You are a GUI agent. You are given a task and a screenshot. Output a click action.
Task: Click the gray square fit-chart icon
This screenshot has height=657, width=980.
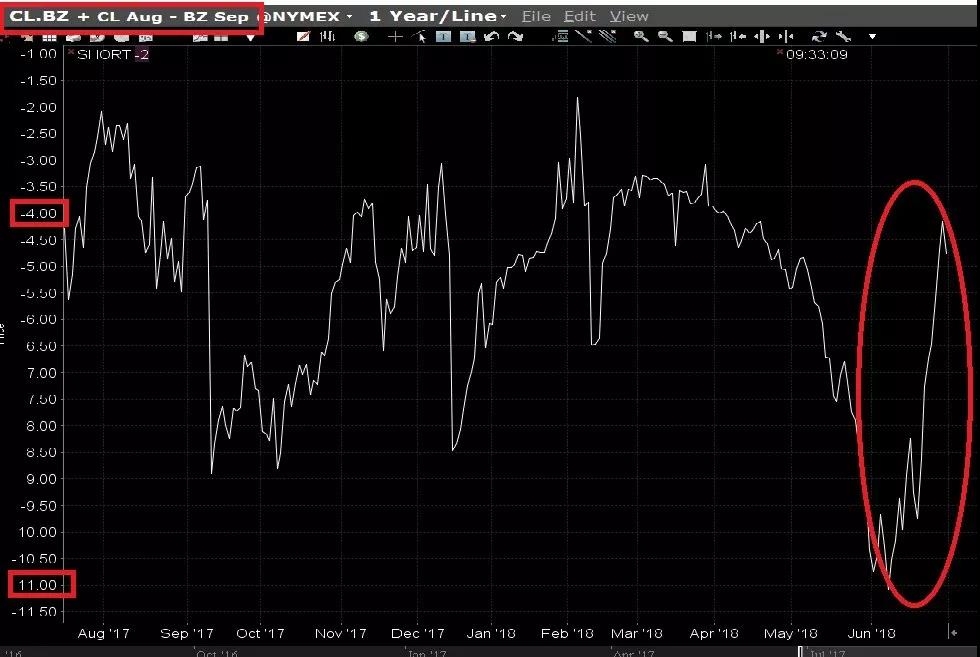click(x=689, y=36)
